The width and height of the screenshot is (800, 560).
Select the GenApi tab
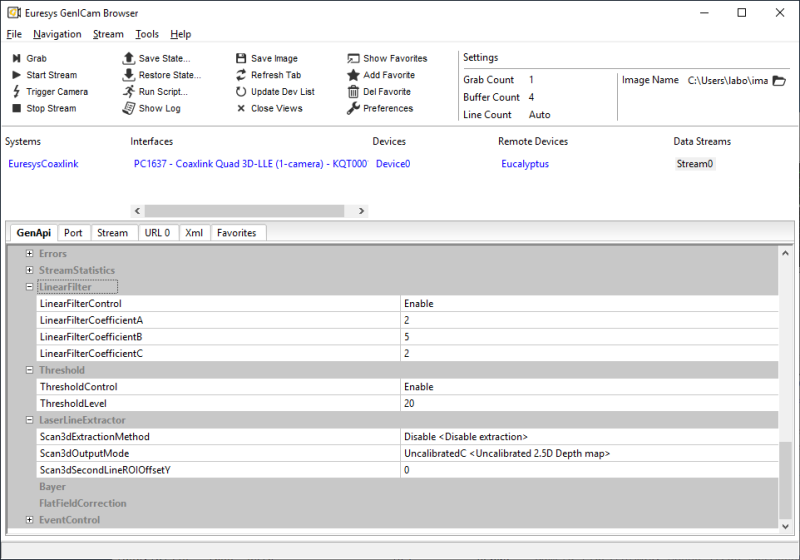(x=34, y=233)
